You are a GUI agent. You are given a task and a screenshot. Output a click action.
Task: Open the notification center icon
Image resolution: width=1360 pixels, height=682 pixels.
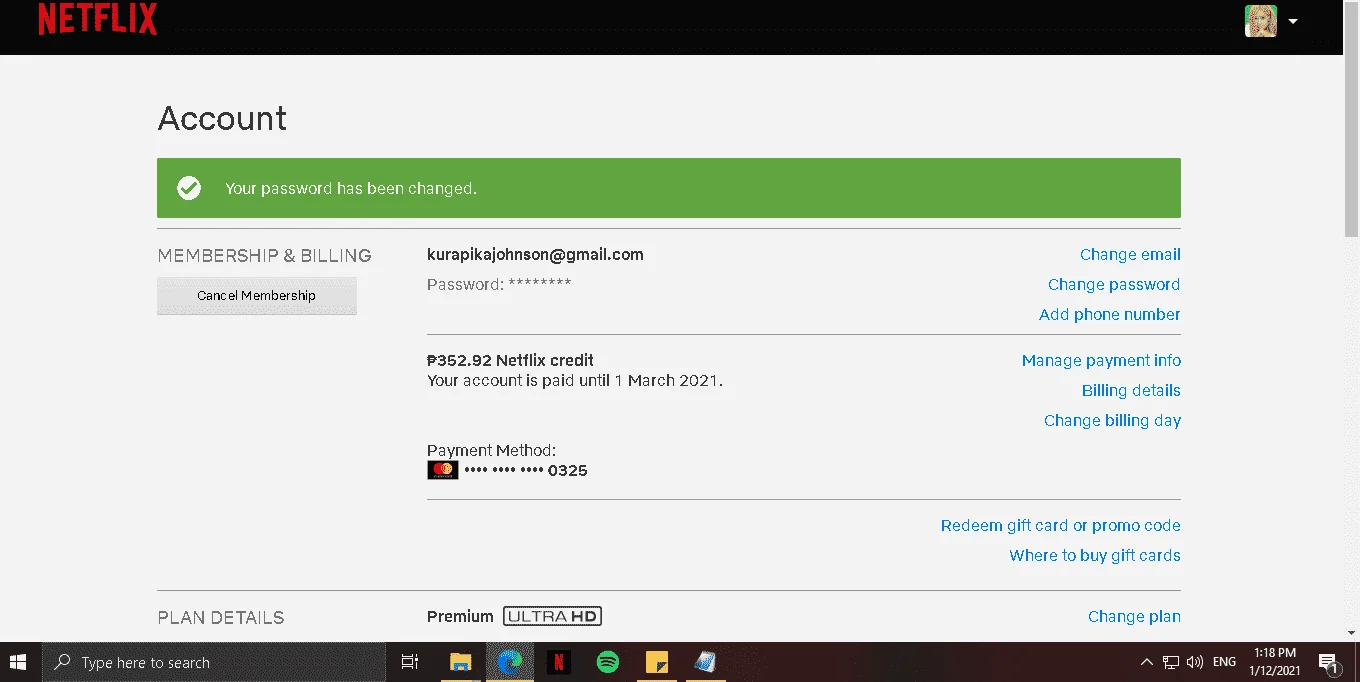[x=1329, y=662]
